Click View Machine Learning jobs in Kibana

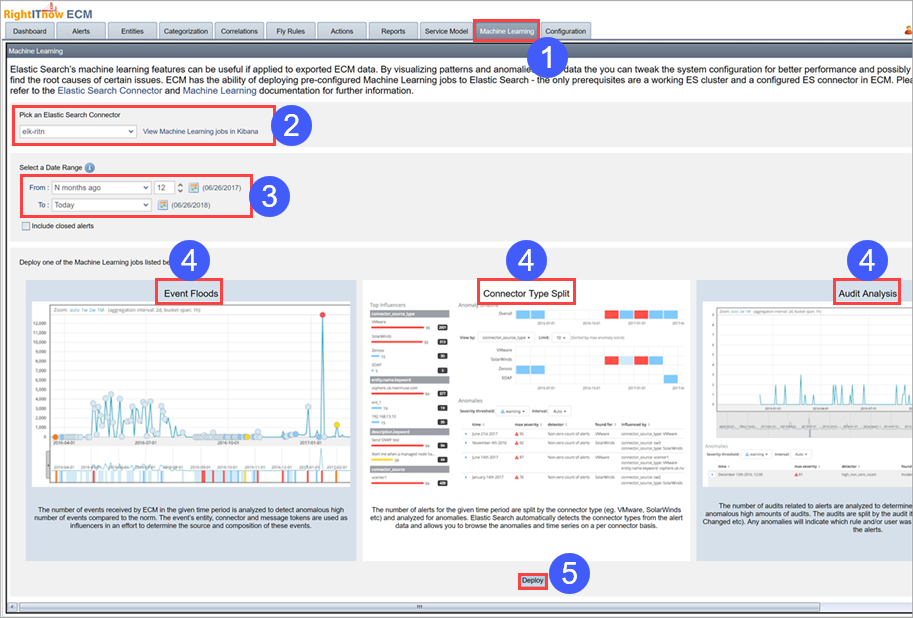coord(200,132)
